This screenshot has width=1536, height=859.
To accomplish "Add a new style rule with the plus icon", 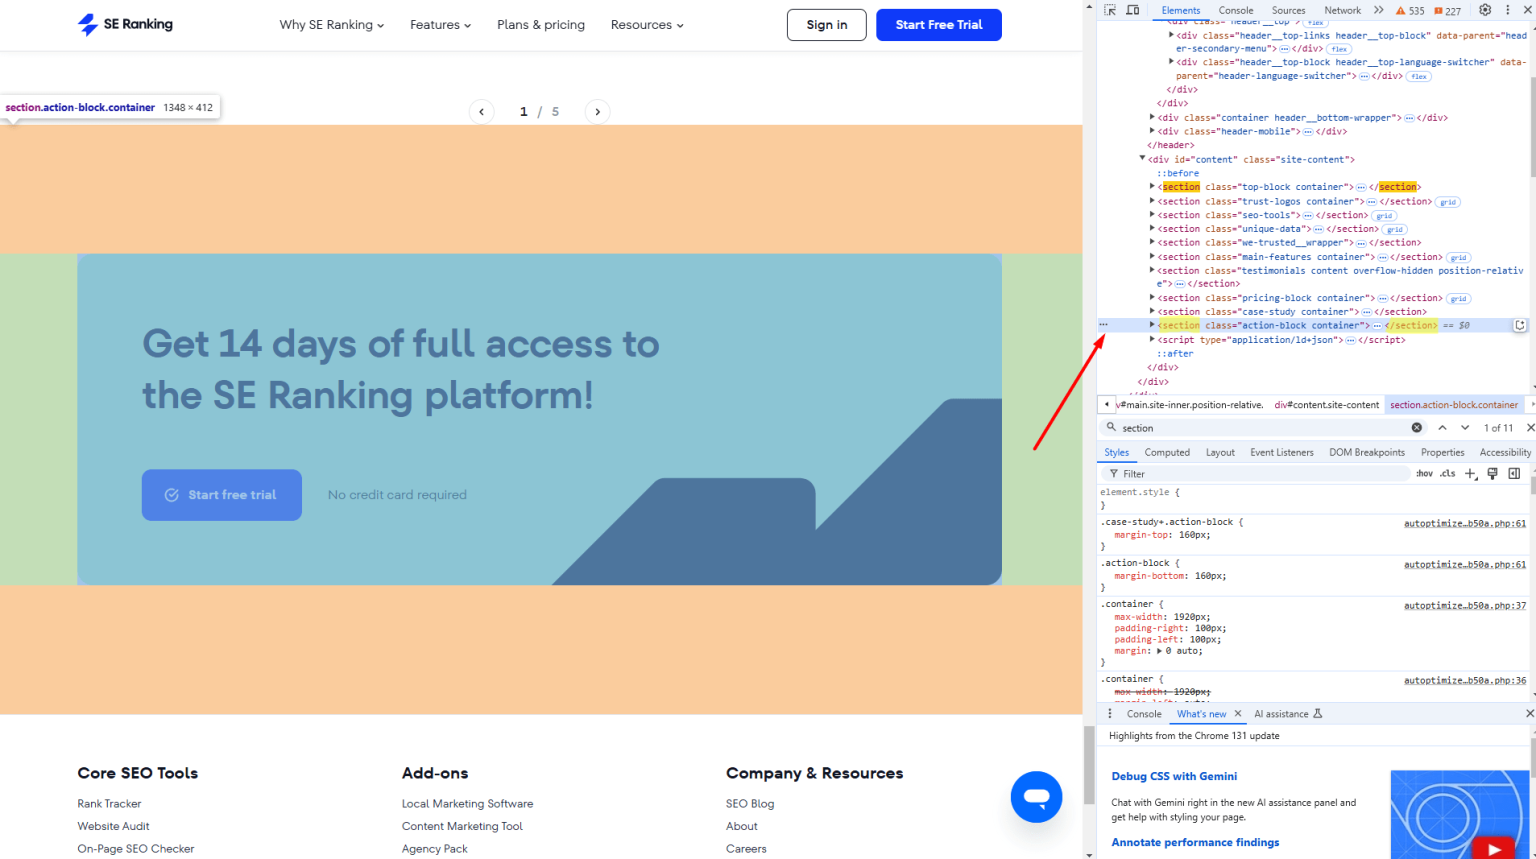I will click(x=1470, y=473).
